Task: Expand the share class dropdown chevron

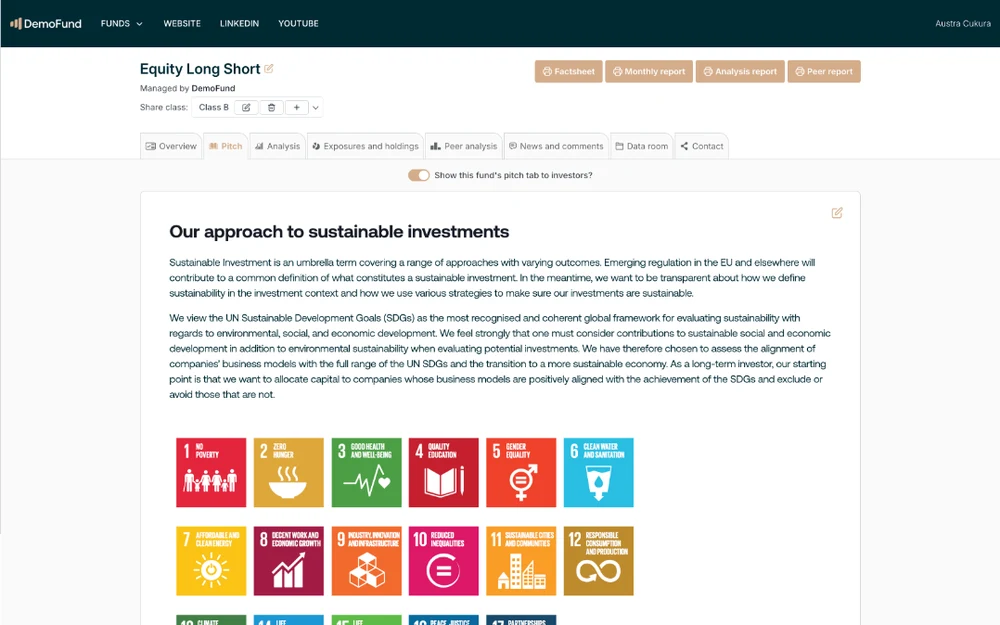Action: tap(315, 108)
